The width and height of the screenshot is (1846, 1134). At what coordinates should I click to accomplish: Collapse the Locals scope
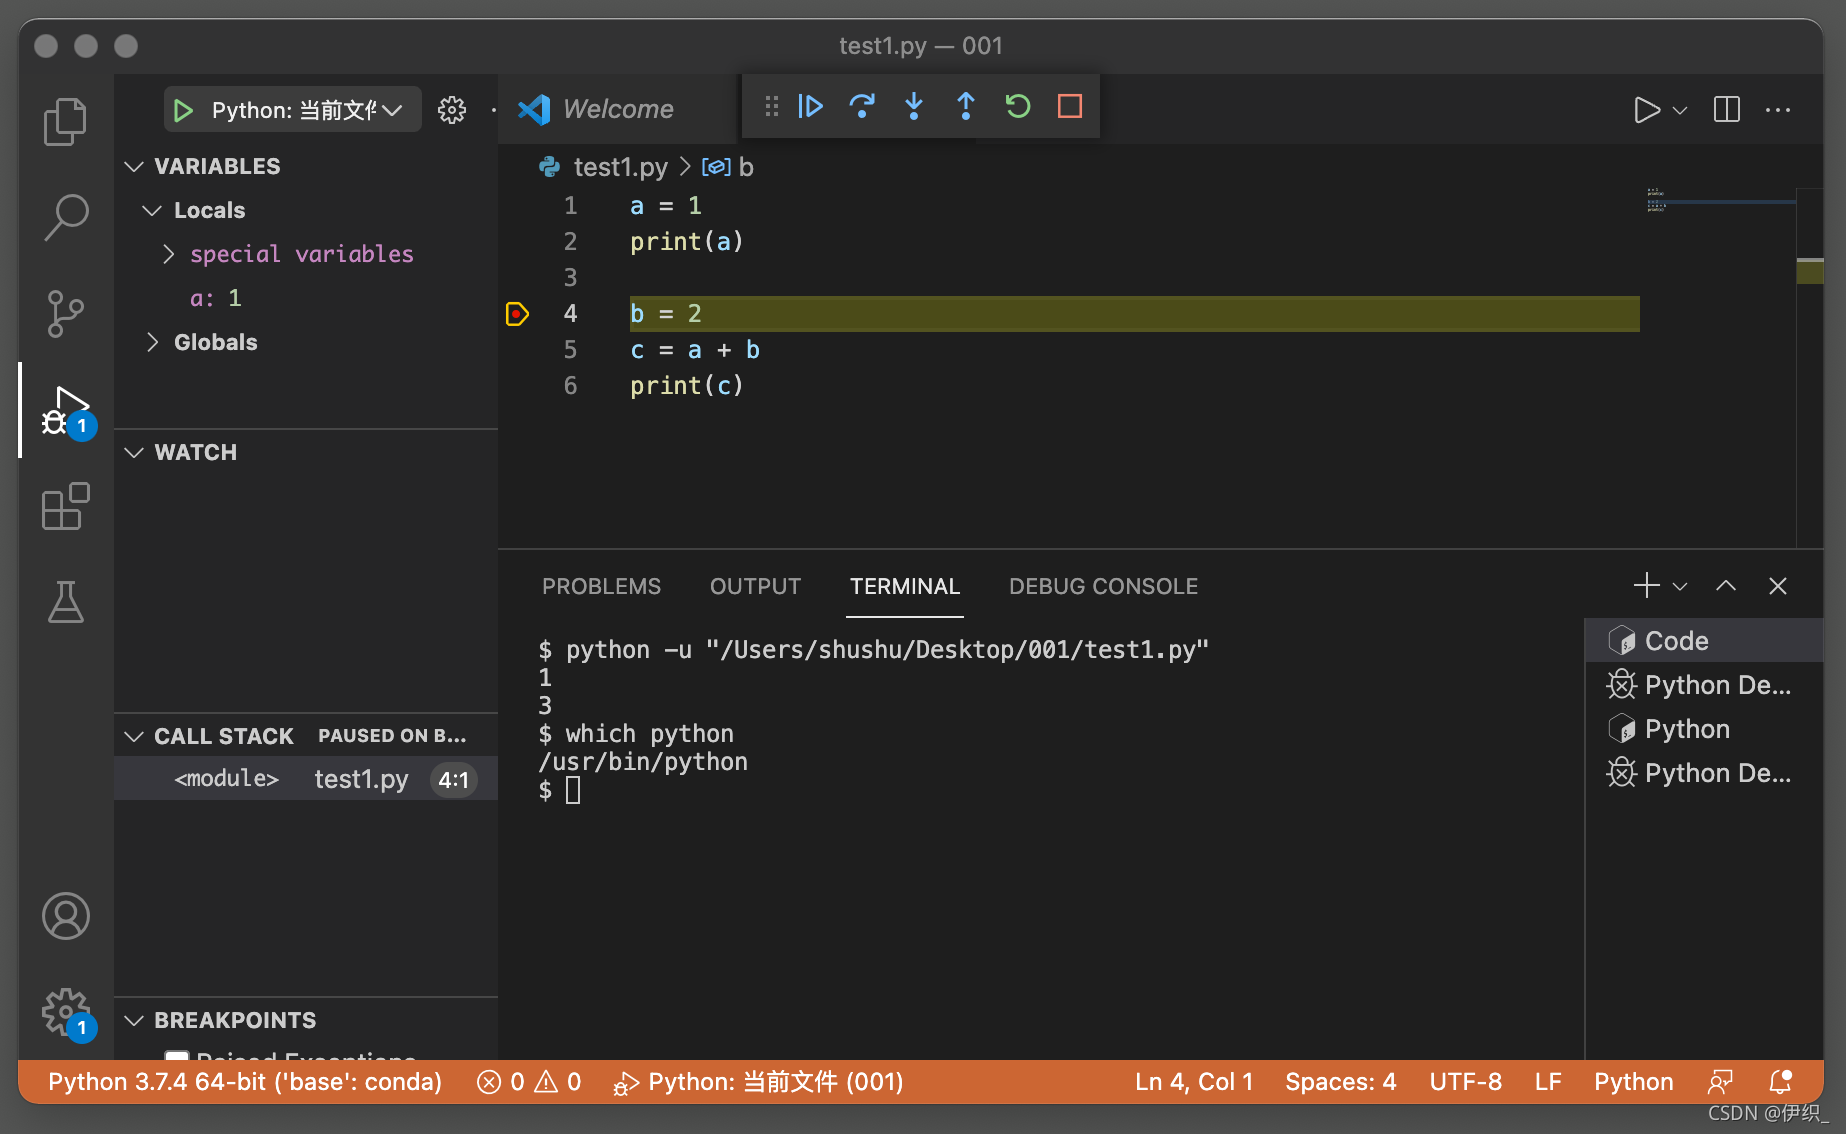click(152, 210)
